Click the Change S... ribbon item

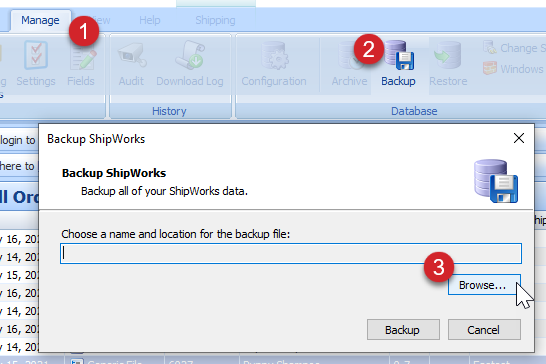coord(515,48)
